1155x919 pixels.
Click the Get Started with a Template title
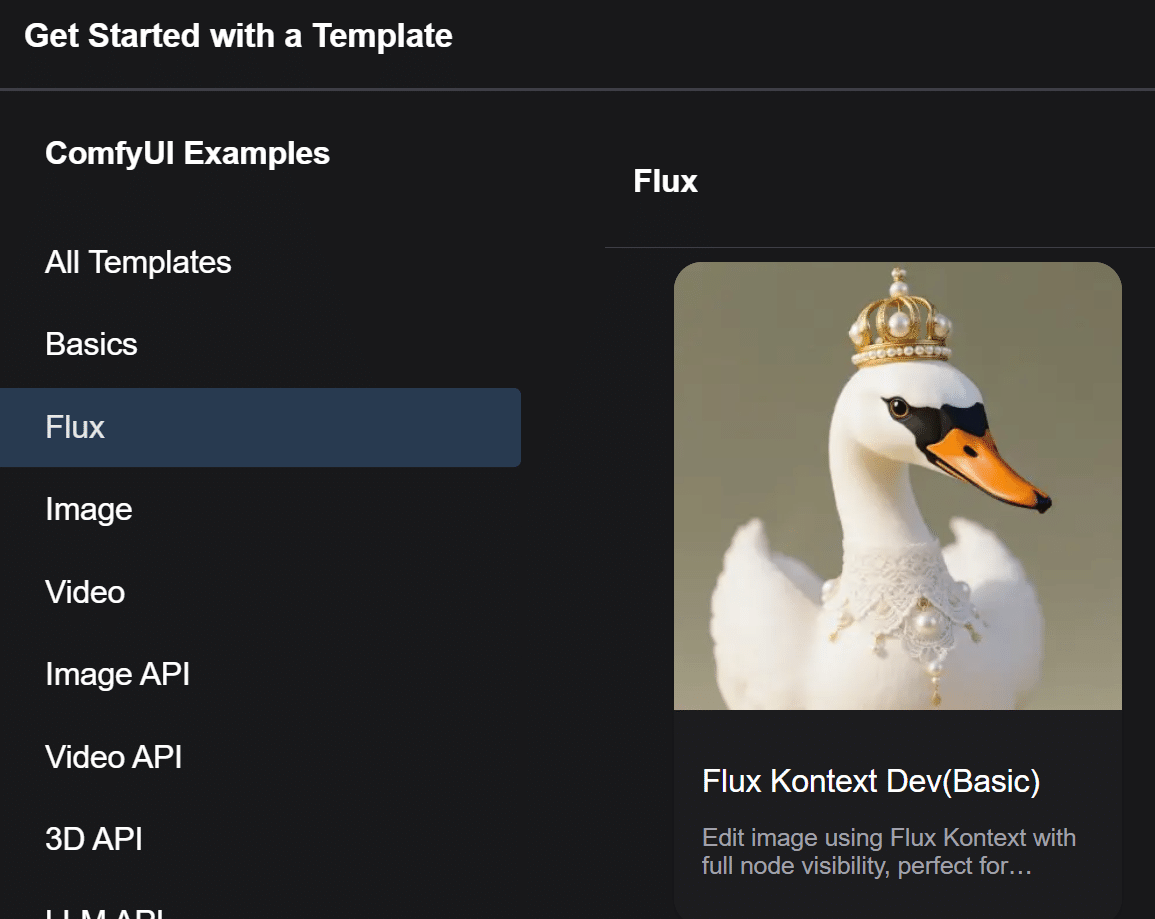pyautogui.click(x=238, y=36)
